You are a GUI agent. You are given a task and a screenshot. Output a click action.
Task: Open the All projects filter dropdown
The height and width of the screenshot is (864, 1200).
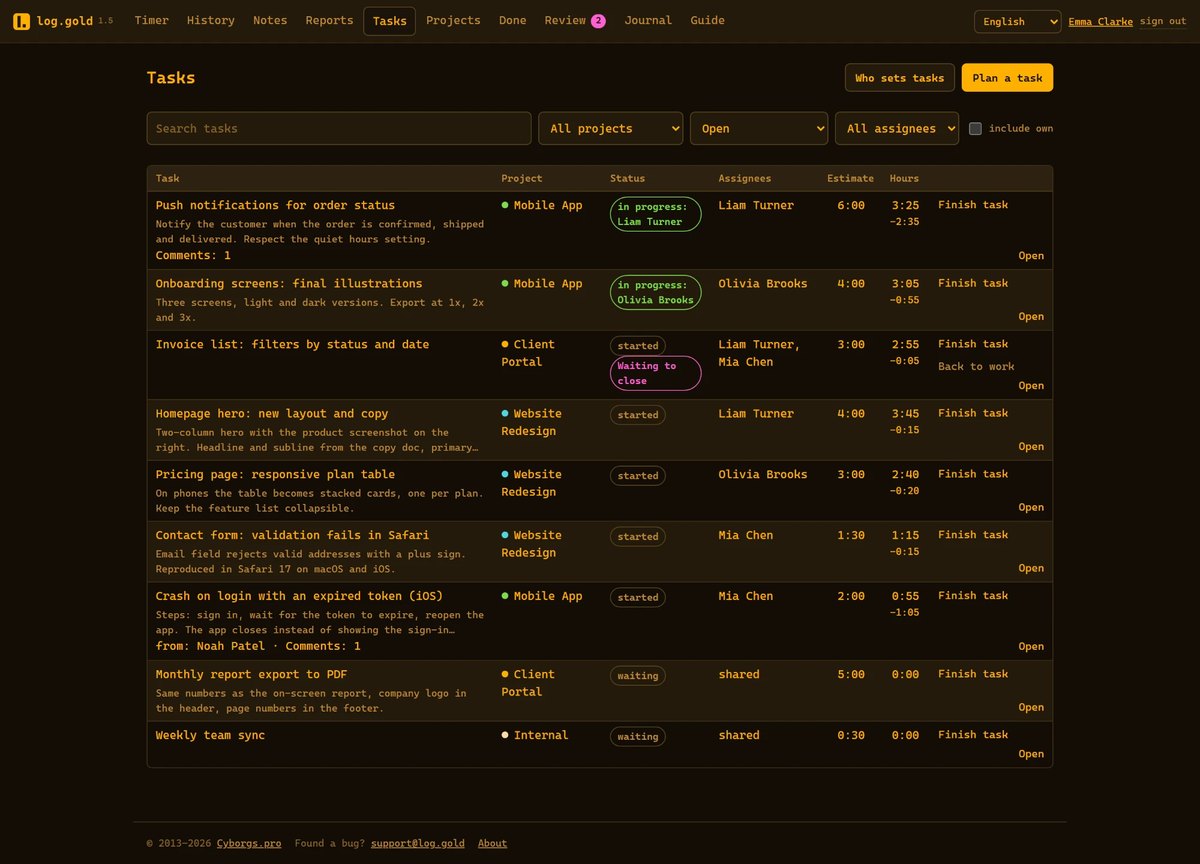[611, 128]
